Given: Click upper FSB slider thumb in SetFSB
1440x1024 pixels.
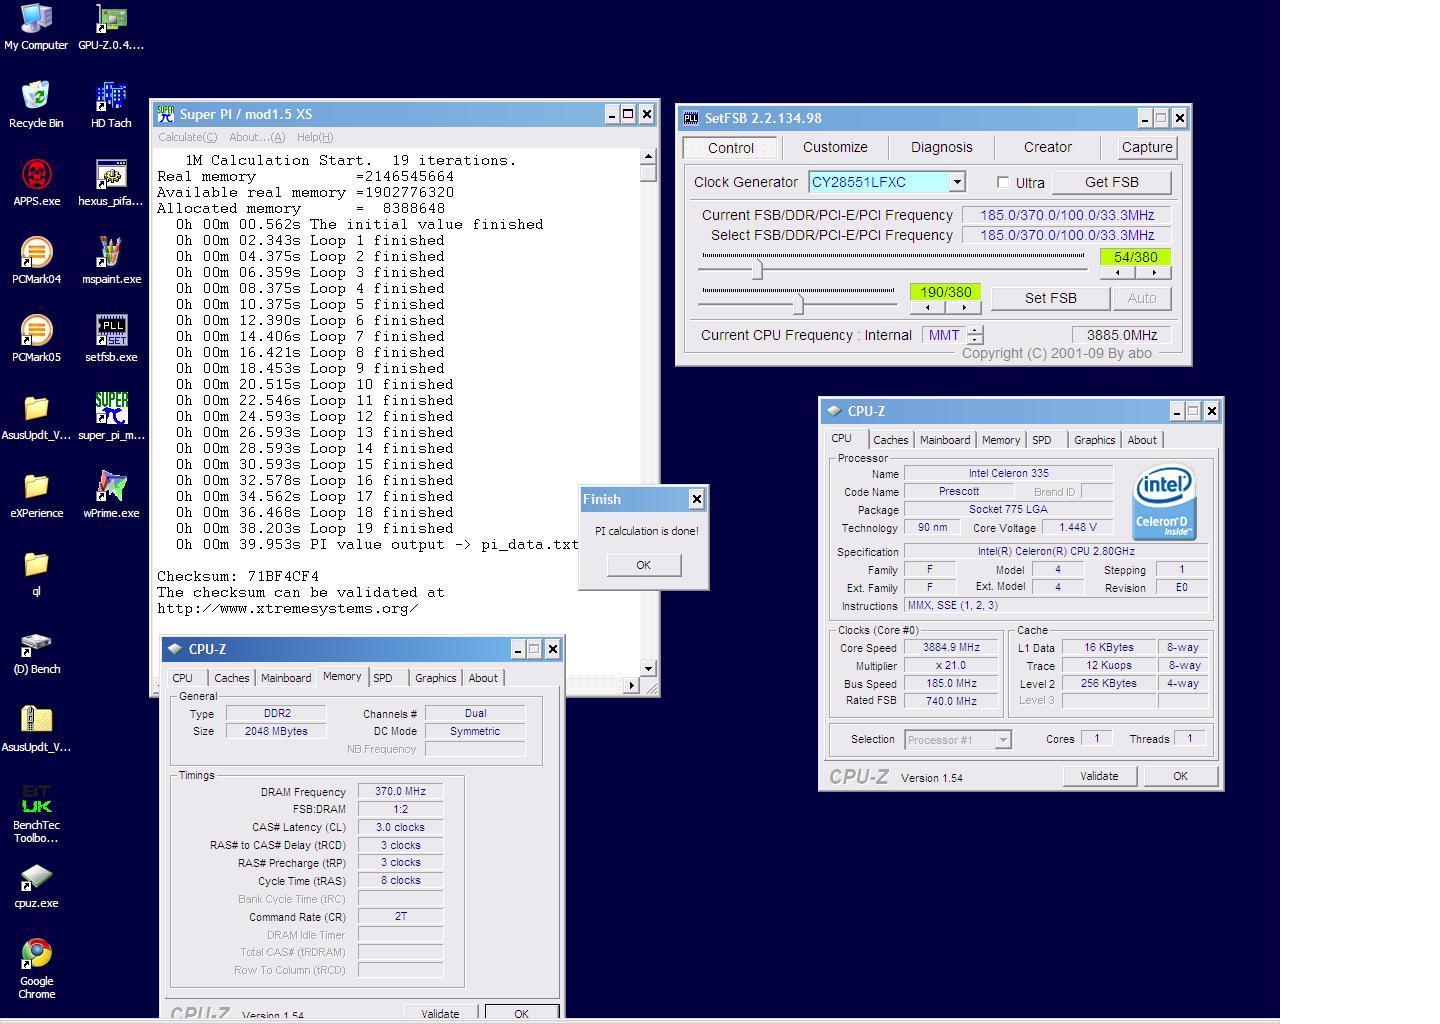Looking at the screenshot, I should pos(757,269).
